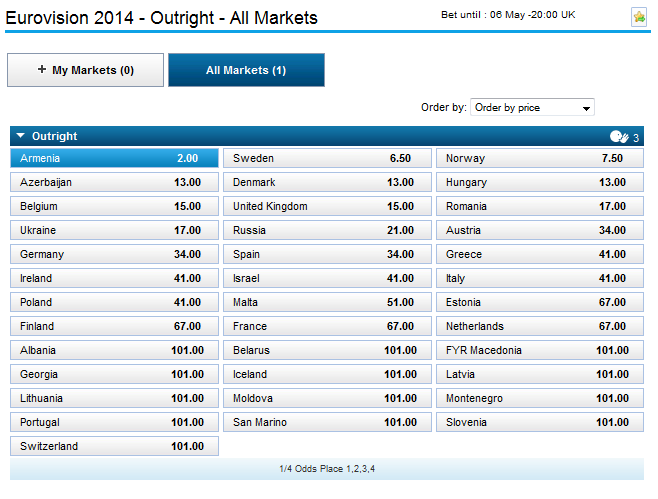
Task: Pick FYR Macedonia outright odds
Action: click(x=539, y=350)
